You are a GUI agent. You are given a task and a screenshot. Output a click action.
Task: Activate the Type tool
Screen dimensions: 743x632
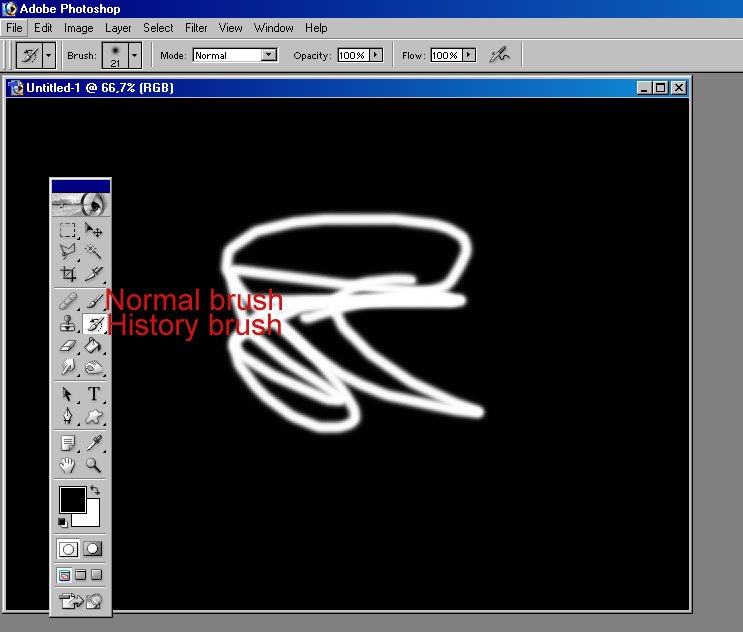point(94,394)
